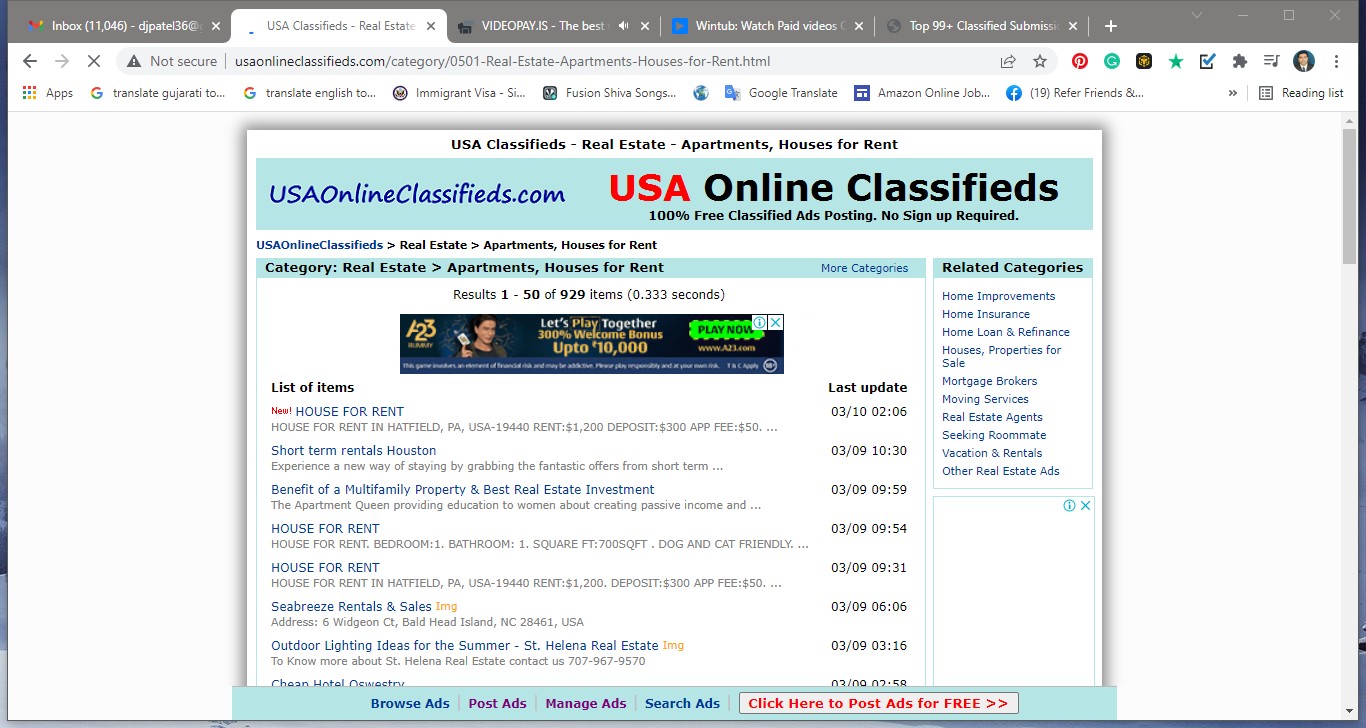
Task: Close the sidebar ad with X
Action: click(x=1086, y=505)
